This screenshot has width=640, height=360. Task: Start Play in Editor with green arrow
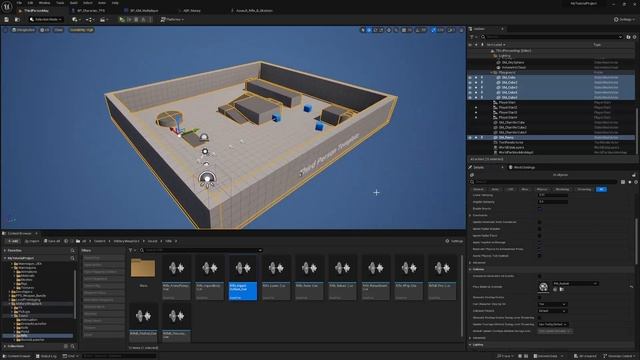(122, 19)
